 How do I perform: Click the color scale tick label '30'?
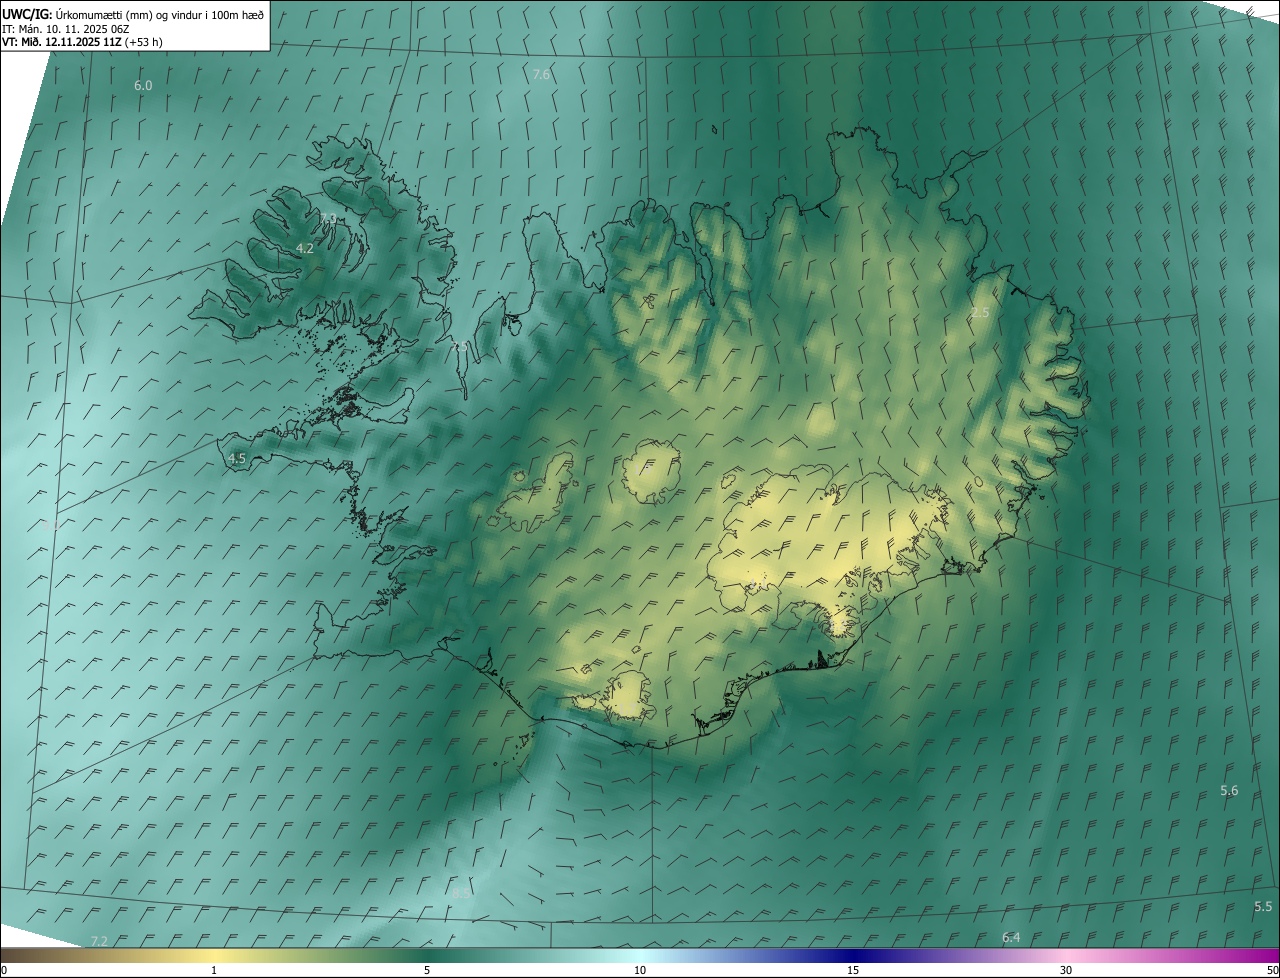point(1066,970)
